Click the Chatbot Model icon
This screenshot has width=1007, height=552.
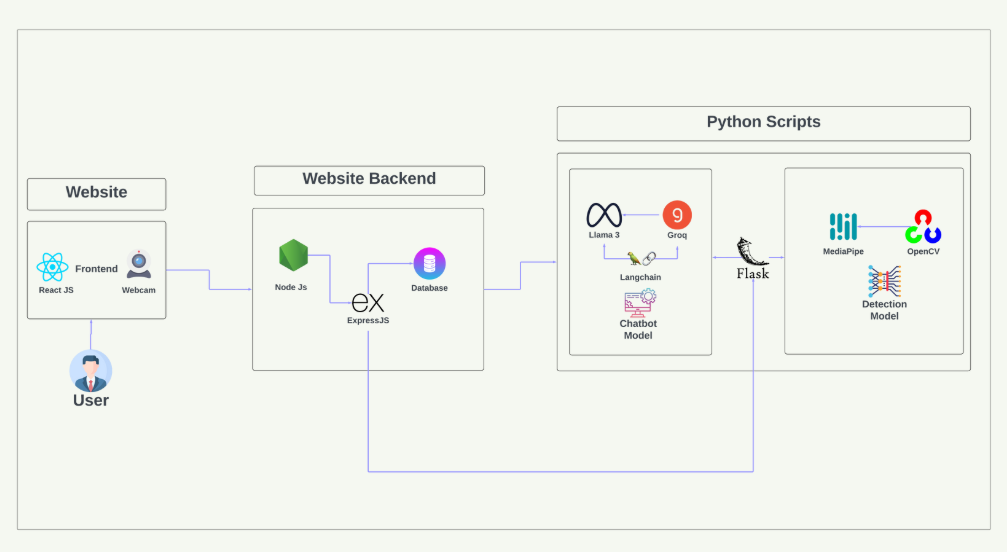point(639,301)
